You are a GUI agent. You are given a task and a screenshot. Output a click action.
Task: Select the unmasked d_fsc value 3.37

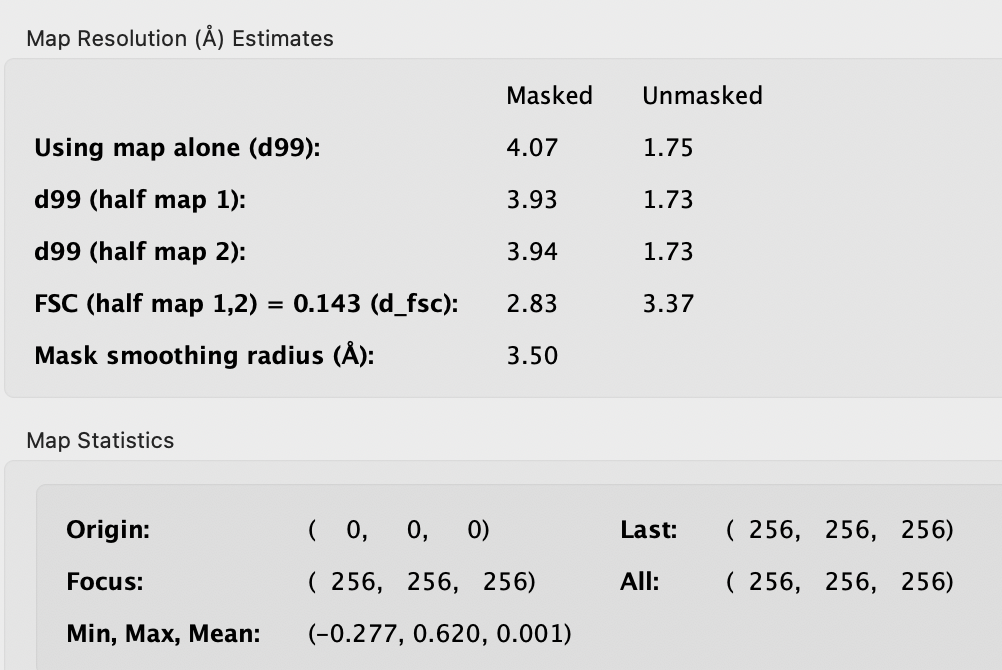(668, 304)
